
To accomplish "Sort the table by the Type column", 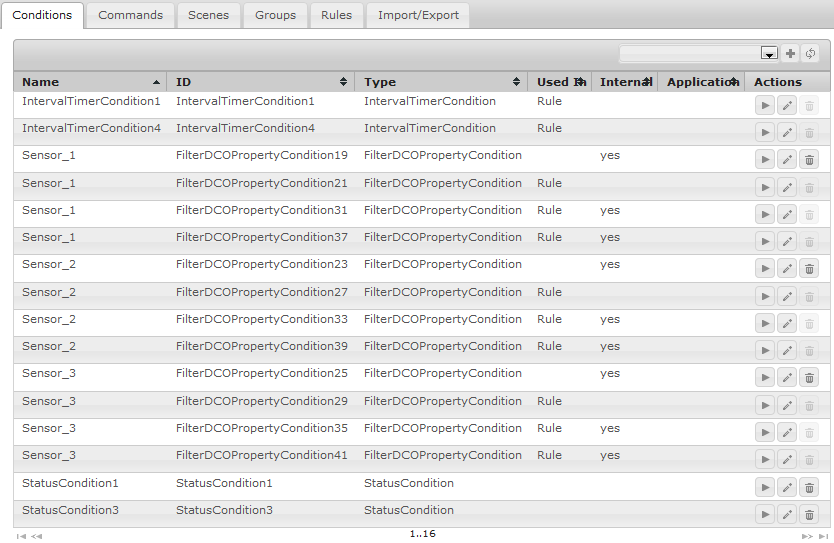I will (440, 82).
